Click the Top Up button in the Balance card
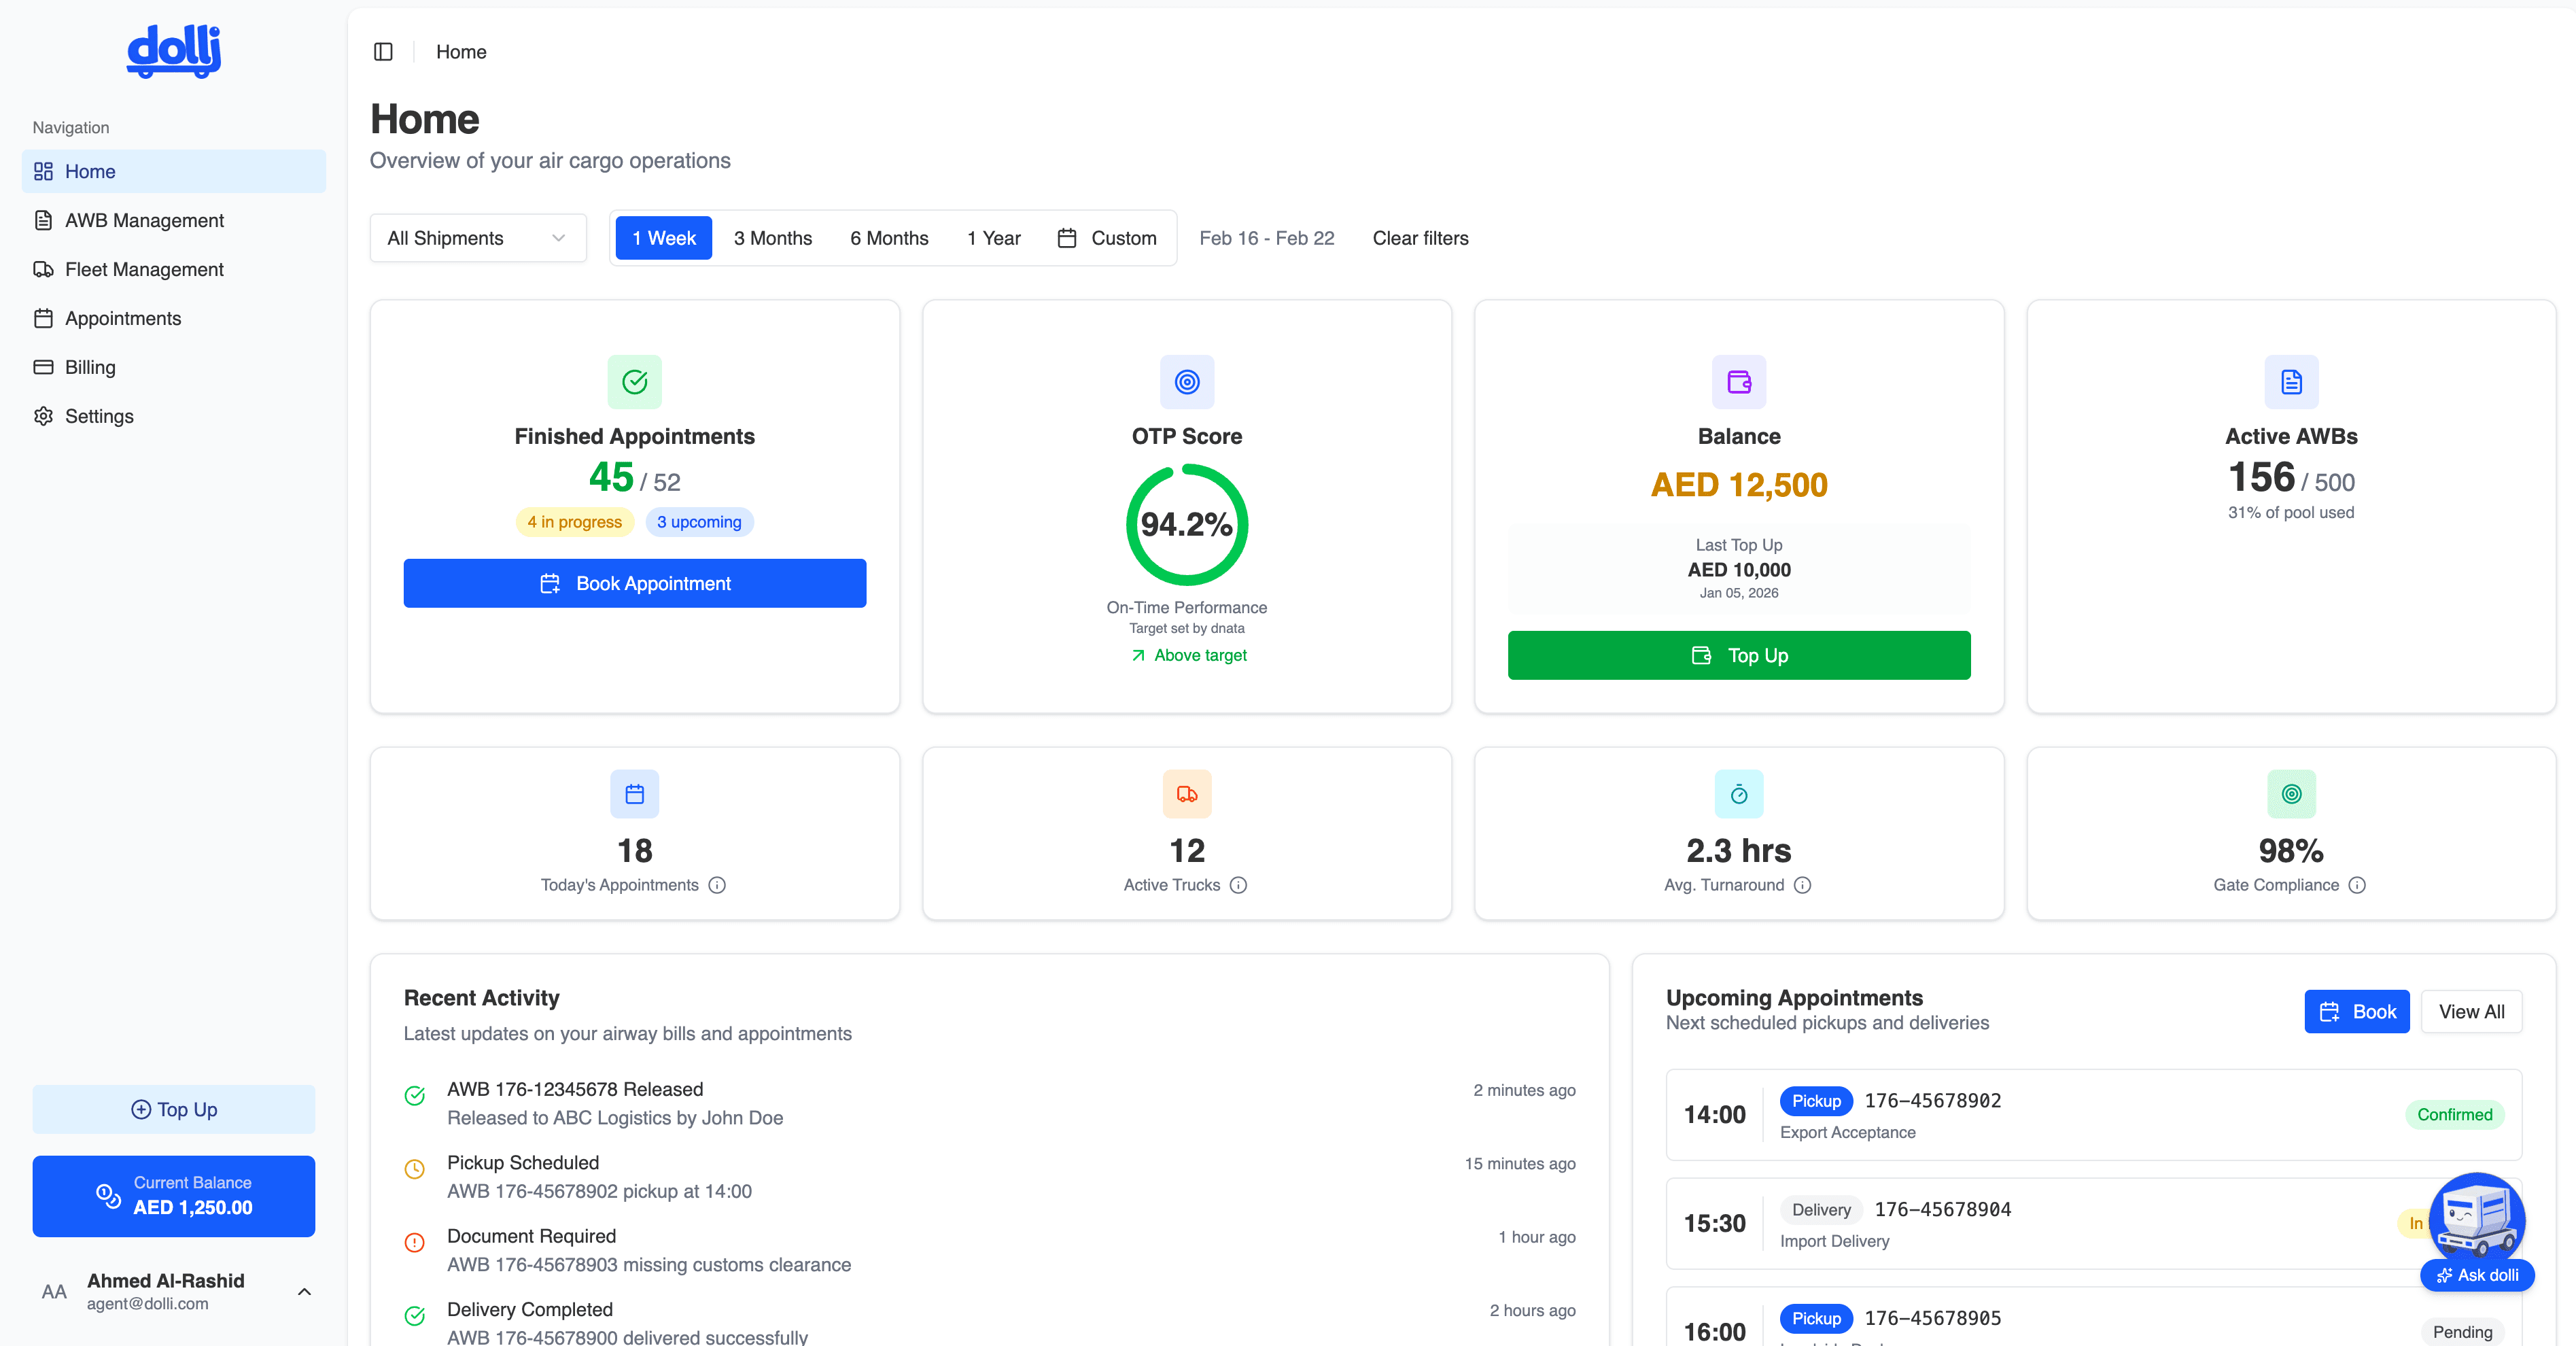The image size is (2576, 1346). click(x=1738, y=655)
